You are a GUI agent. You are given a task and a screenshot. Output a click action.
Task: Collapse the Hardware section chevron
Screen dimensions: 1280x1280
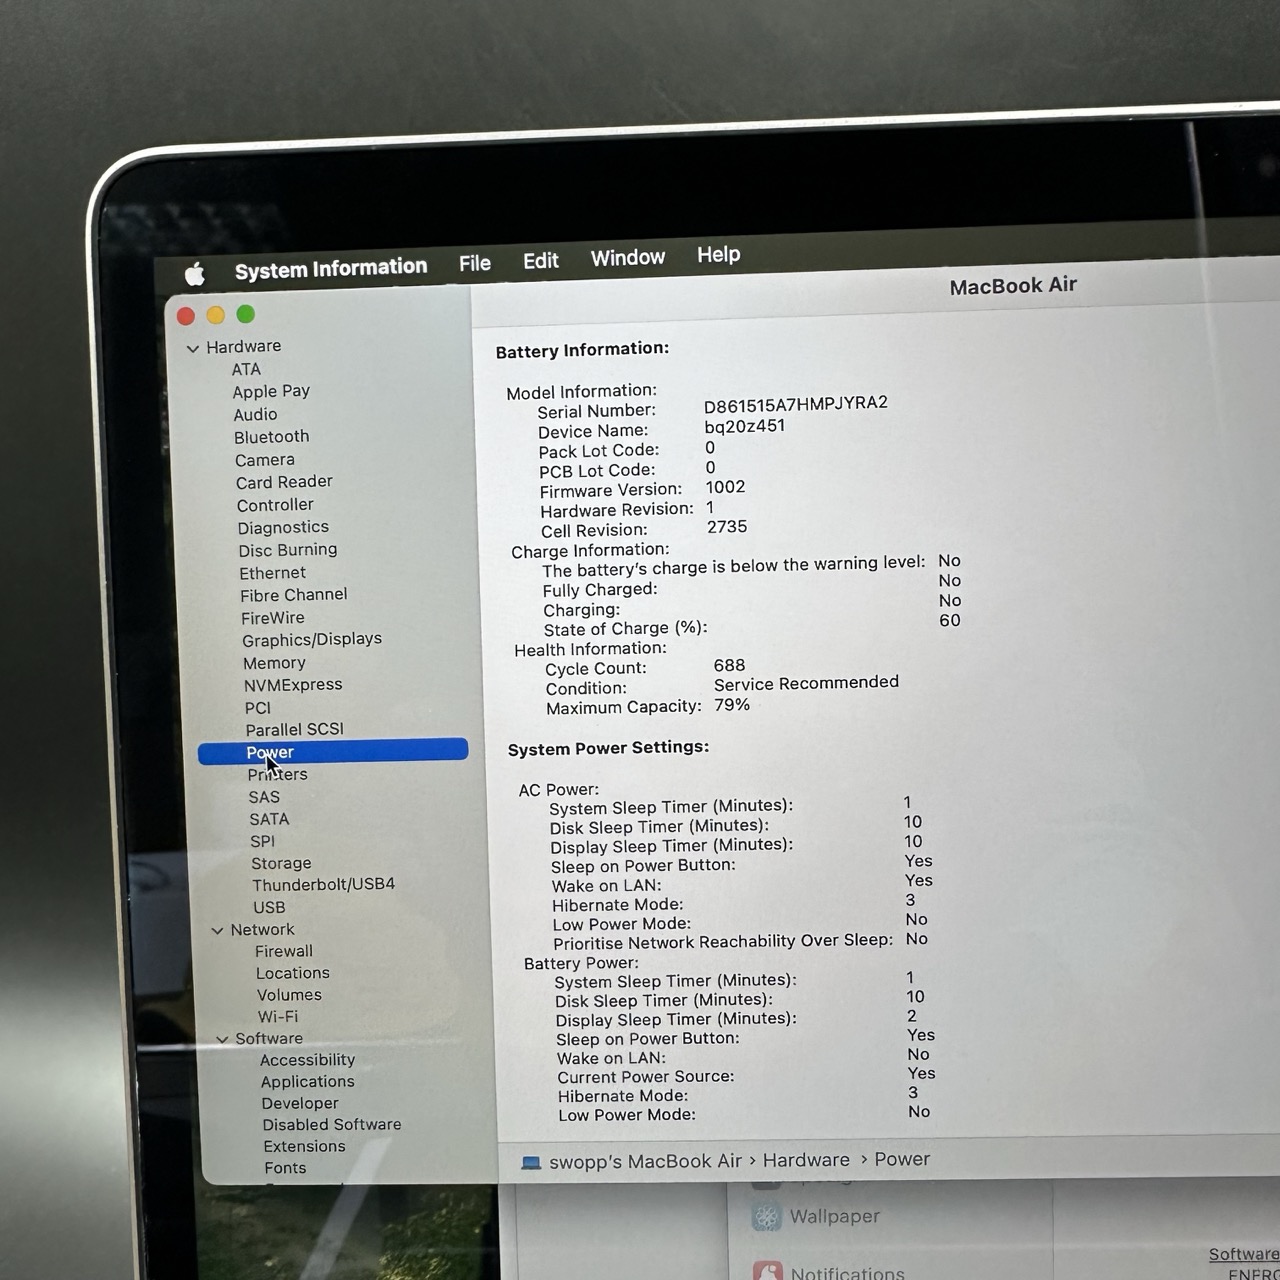click(x=193, y=348)
